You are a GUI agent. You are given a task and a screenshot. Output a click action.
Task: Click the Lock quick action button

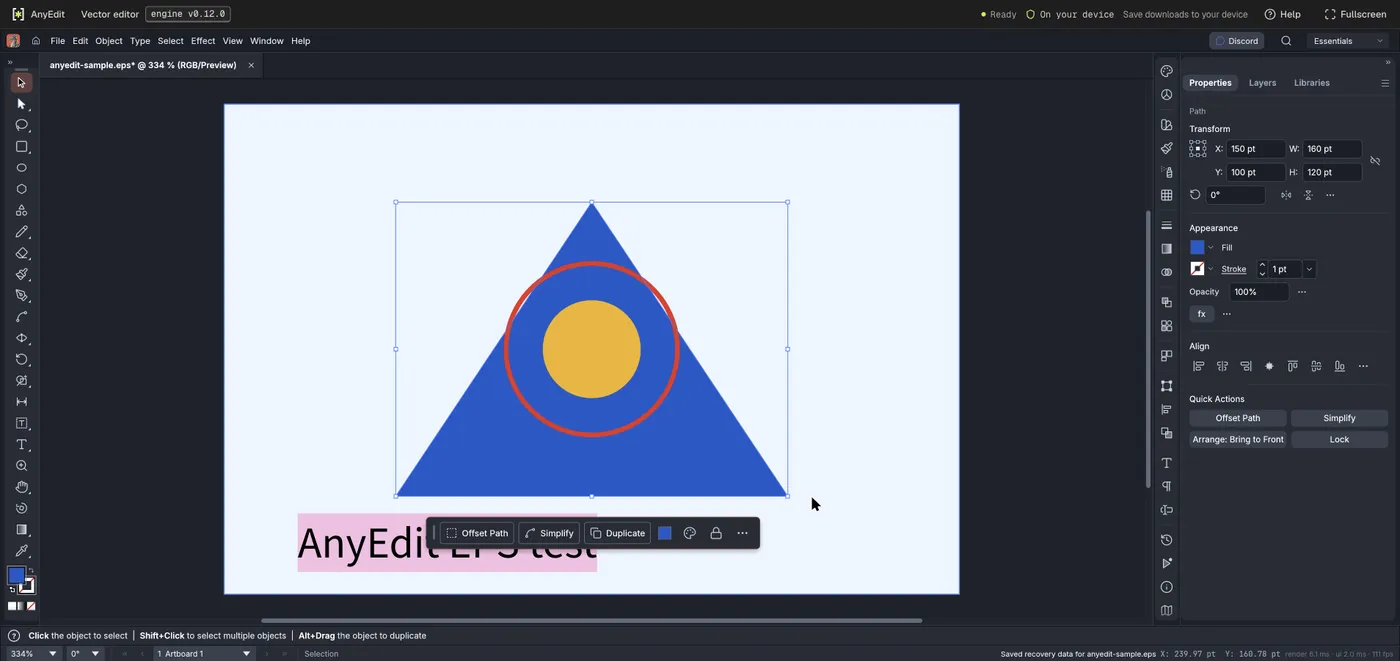coord(1339,439)
